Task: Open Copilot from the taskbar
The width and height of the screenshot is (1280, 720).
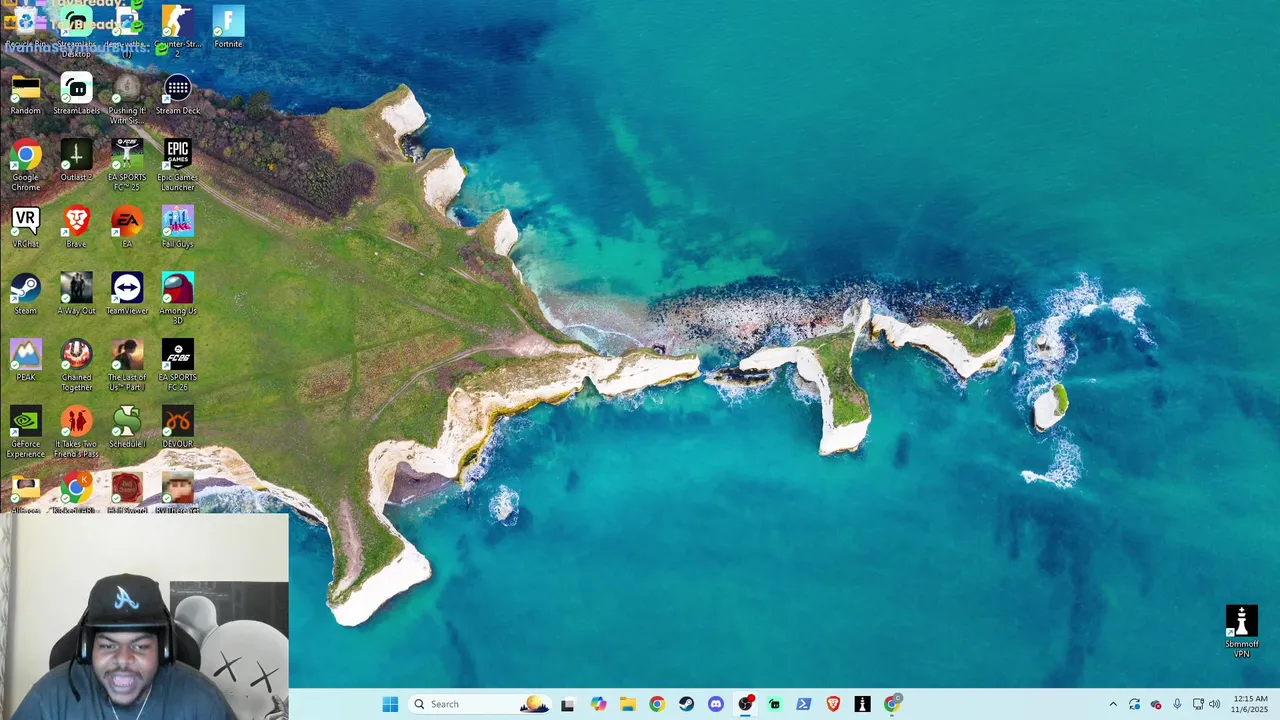Action: [598, 704]
